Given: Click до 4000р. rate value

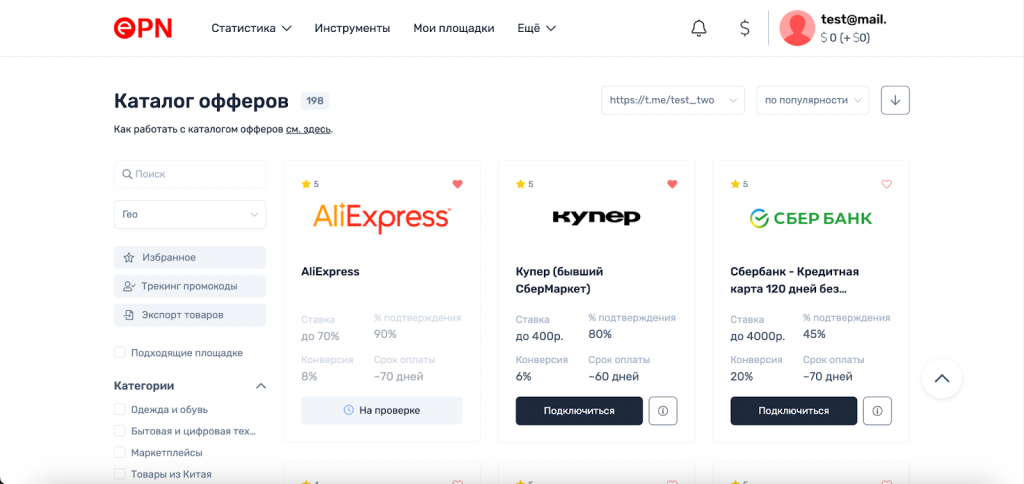Looking at the screenshot, I should (757, 336).
